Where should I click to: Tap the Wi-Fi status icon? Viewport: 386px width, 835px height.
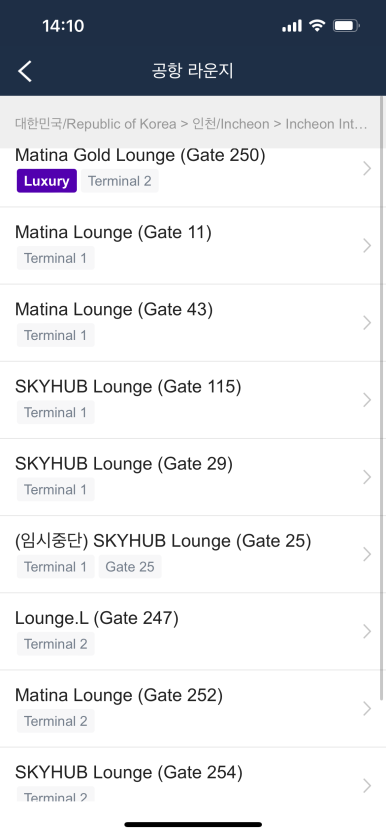pyautogui.click(x=317, y=25)
